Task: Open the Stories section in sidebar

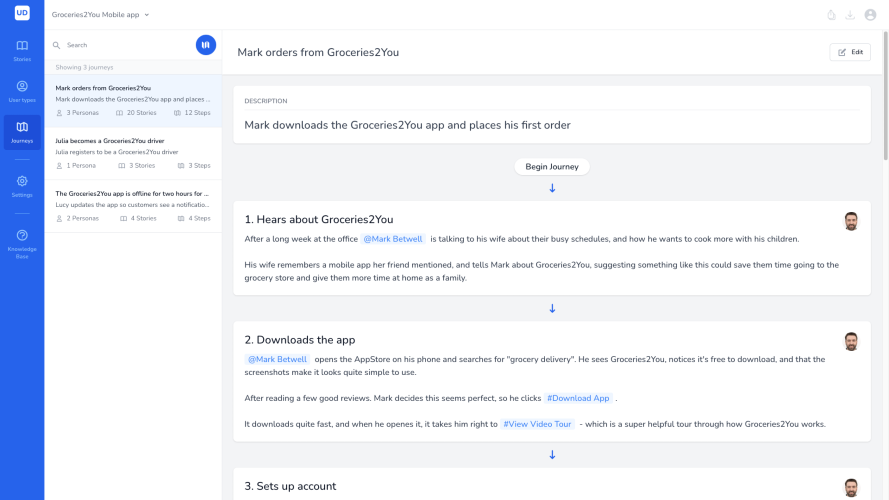Action: (x=22, y=50)
